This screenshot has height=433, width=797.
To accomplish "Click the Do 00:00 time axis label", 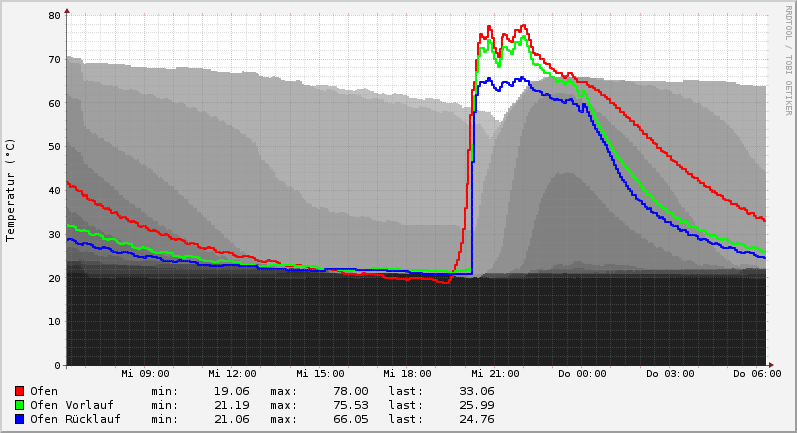I will [x=582, y=374].
